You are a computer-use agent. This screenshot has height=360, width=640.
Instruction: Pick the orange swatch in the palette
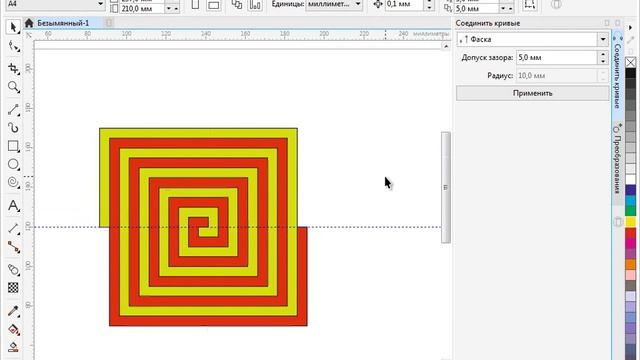(631, 264)
